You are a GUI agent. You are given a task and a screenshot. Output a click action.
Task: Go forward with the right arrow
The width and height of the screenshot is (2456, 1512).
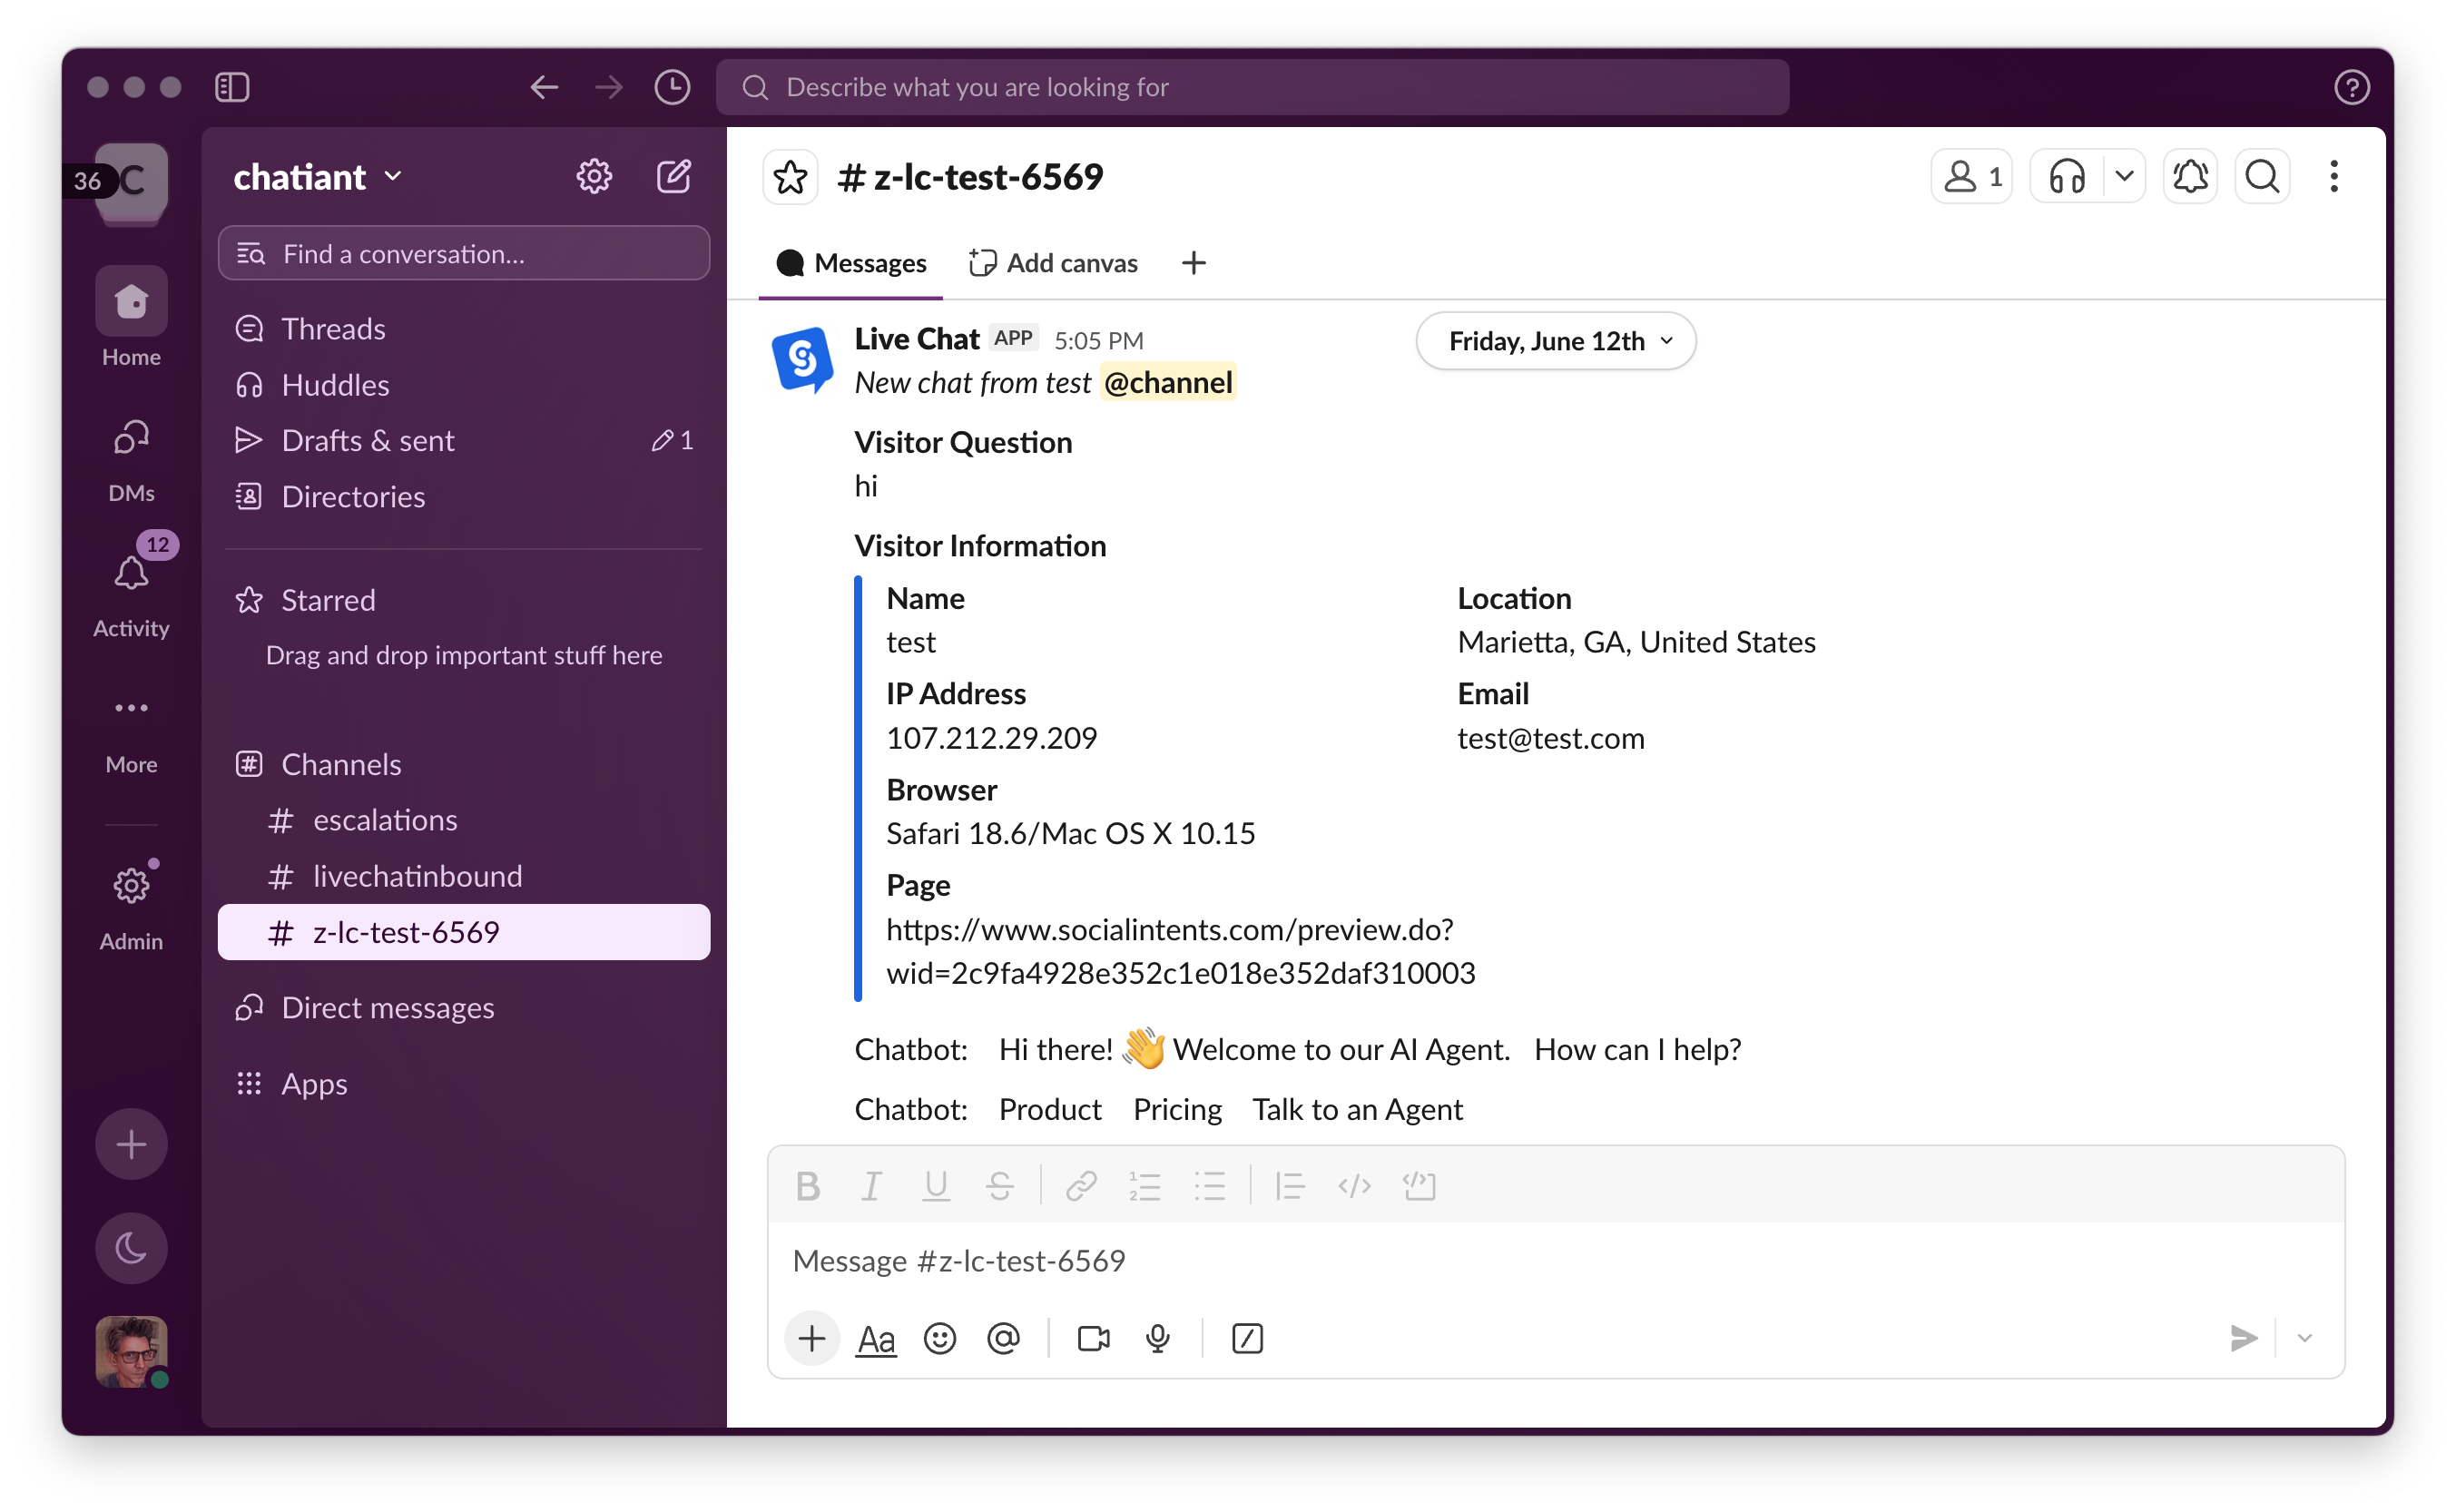[608, 87]
